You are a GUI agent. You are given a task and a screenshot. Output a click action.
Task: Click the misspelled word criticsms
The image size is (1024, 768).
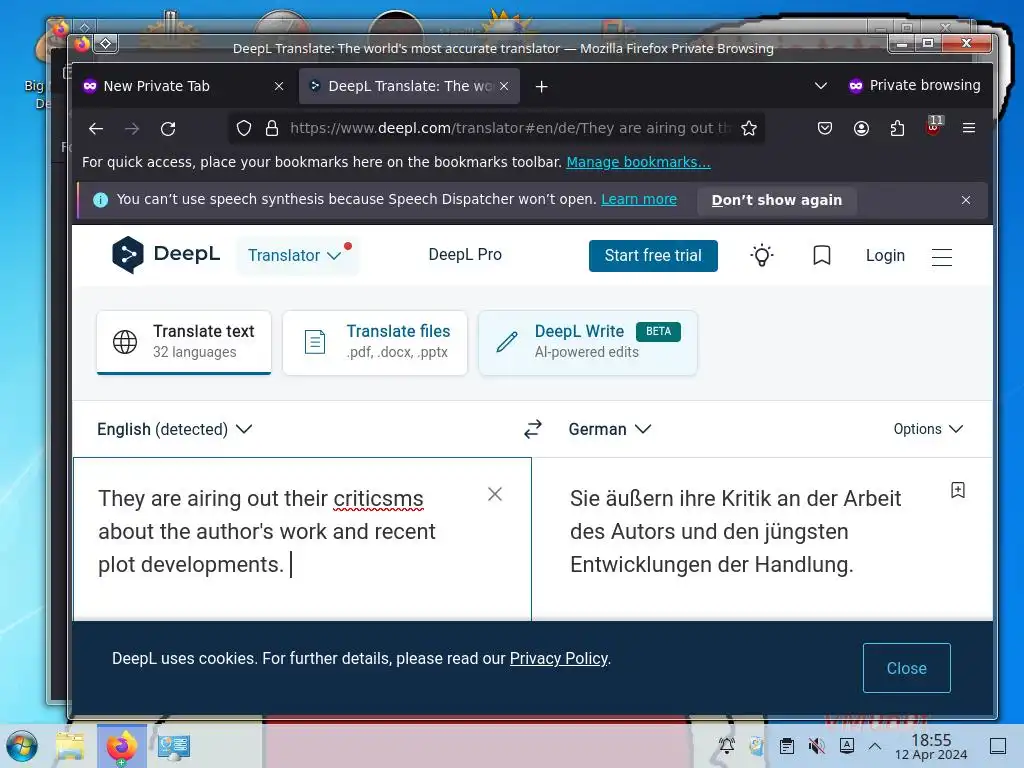tap(378, 498)
